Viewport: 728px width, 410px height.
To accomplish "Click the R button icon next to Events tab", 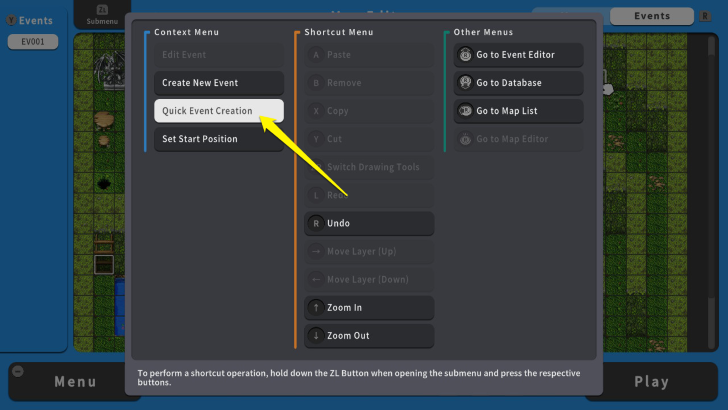I will tap(705, 16).
